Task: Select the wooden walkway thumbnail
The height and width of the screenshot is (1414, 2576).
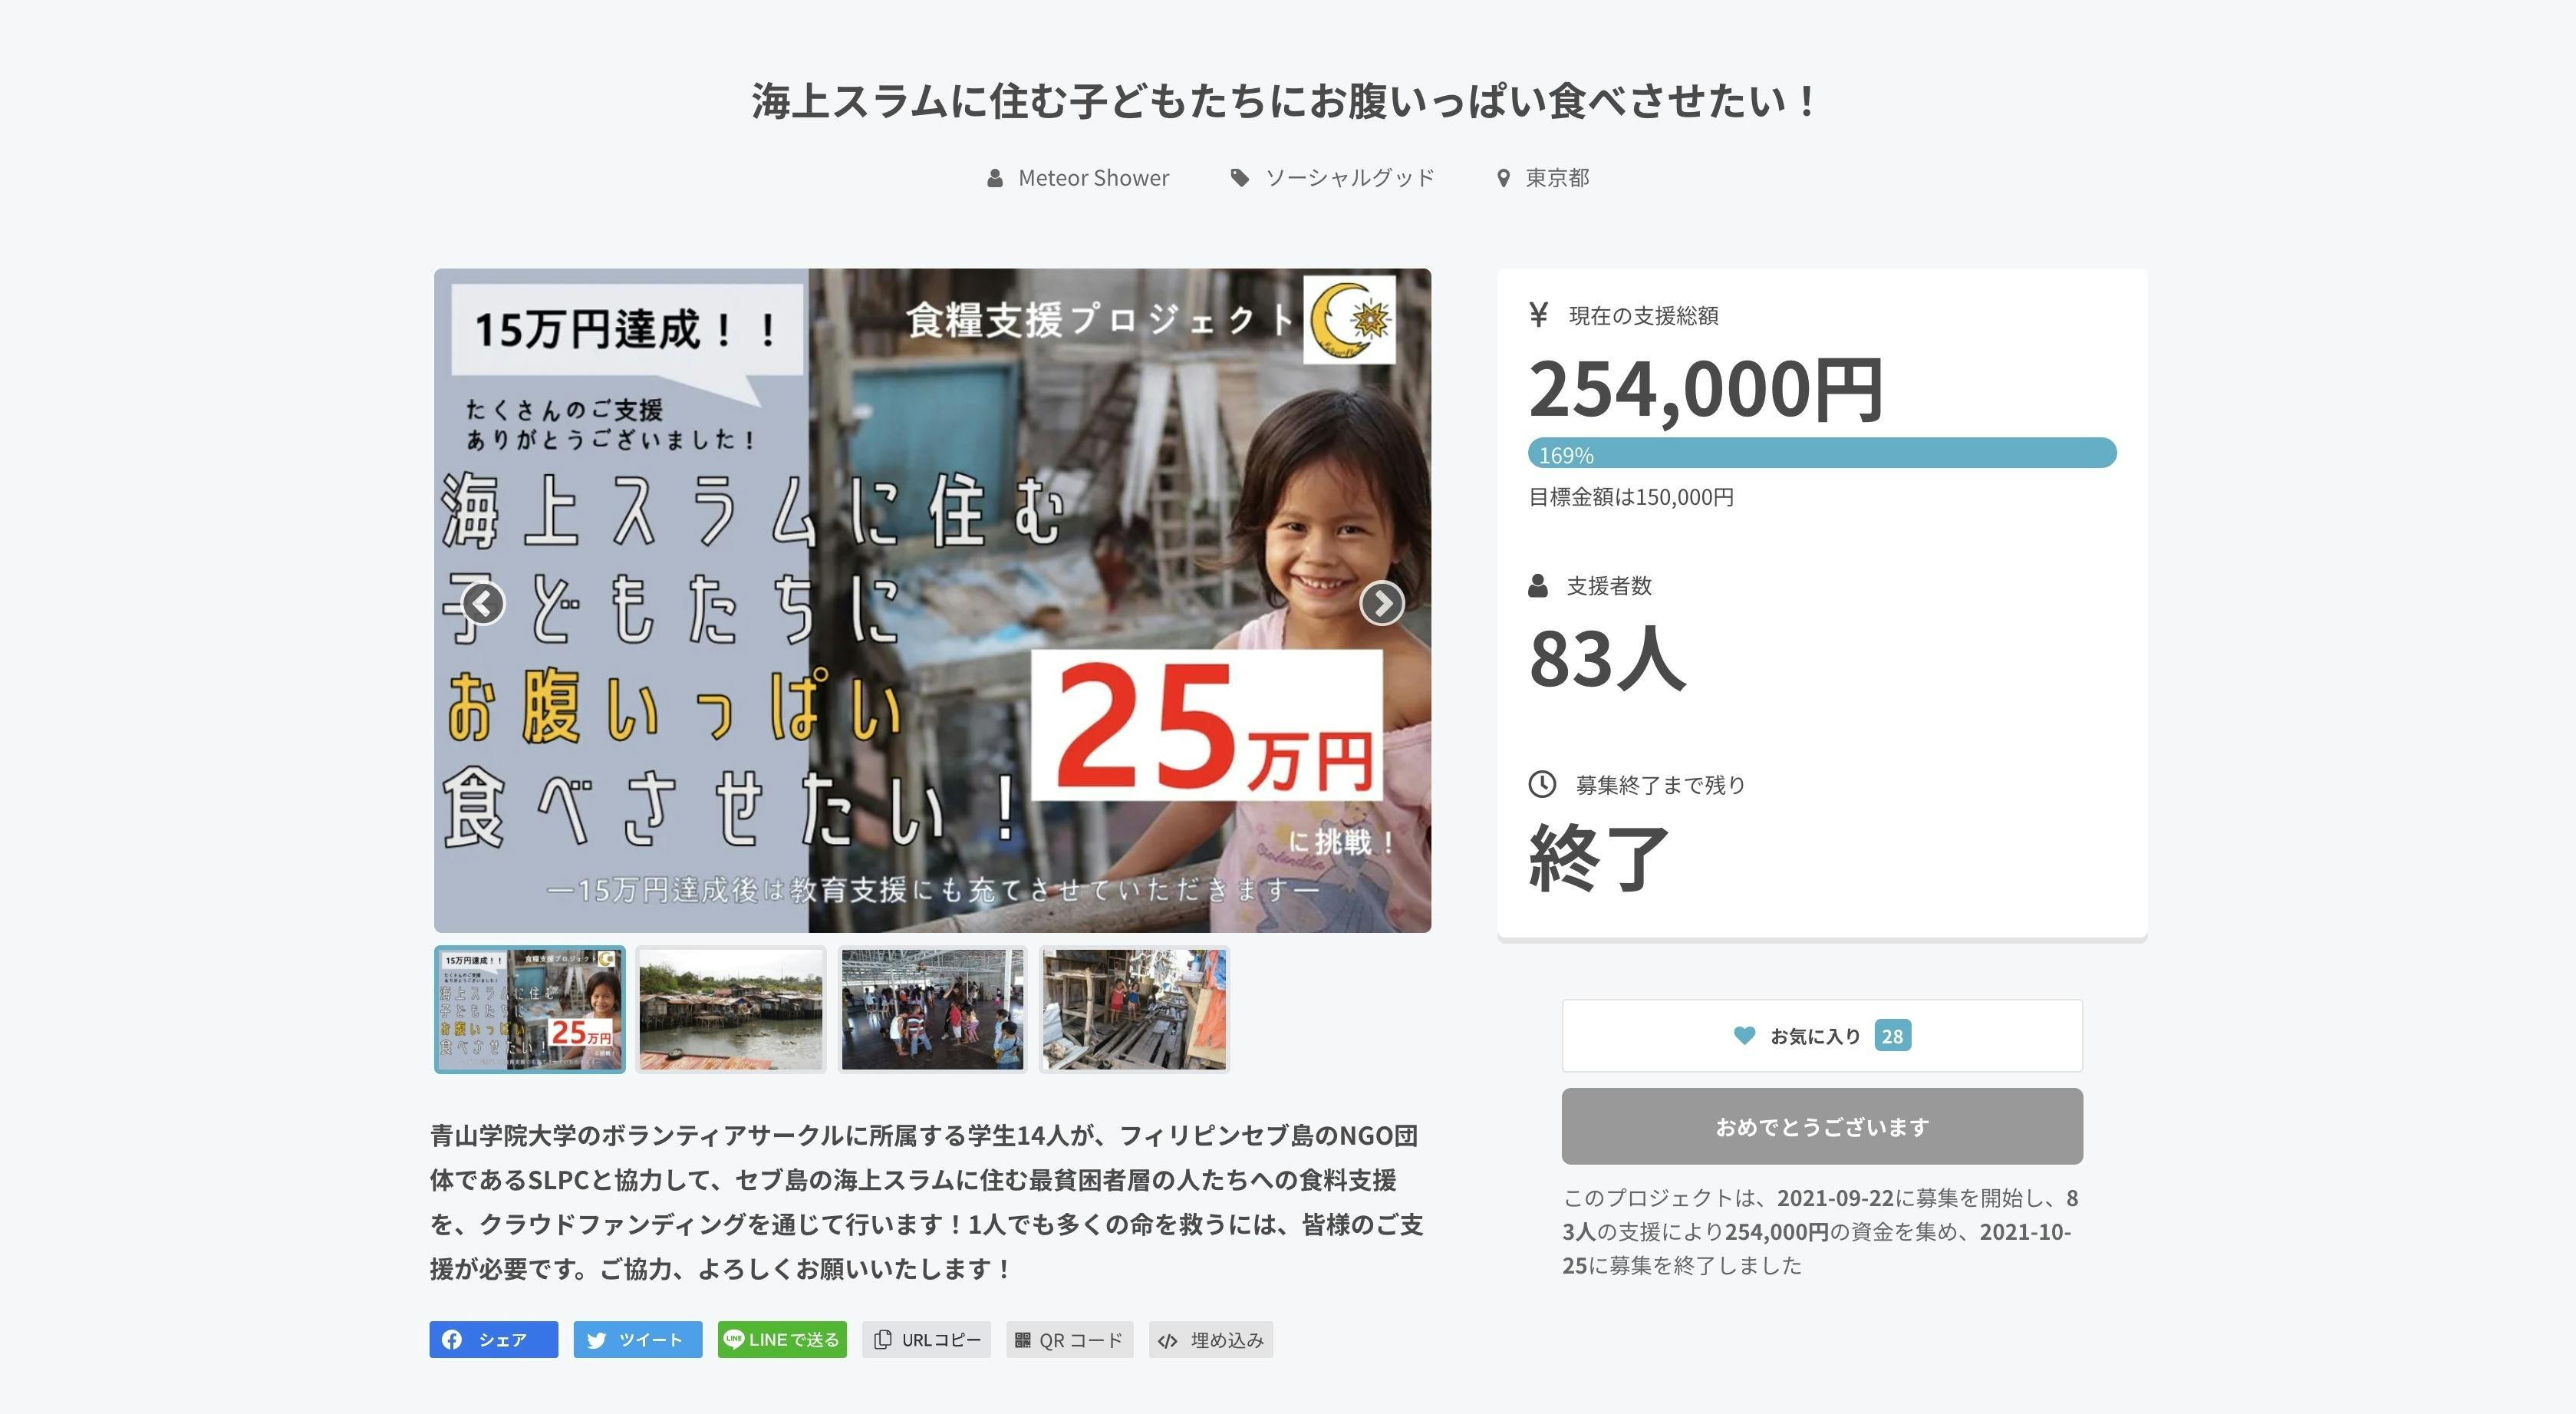Action: pyautogui.click(x=1134, y=1009)
